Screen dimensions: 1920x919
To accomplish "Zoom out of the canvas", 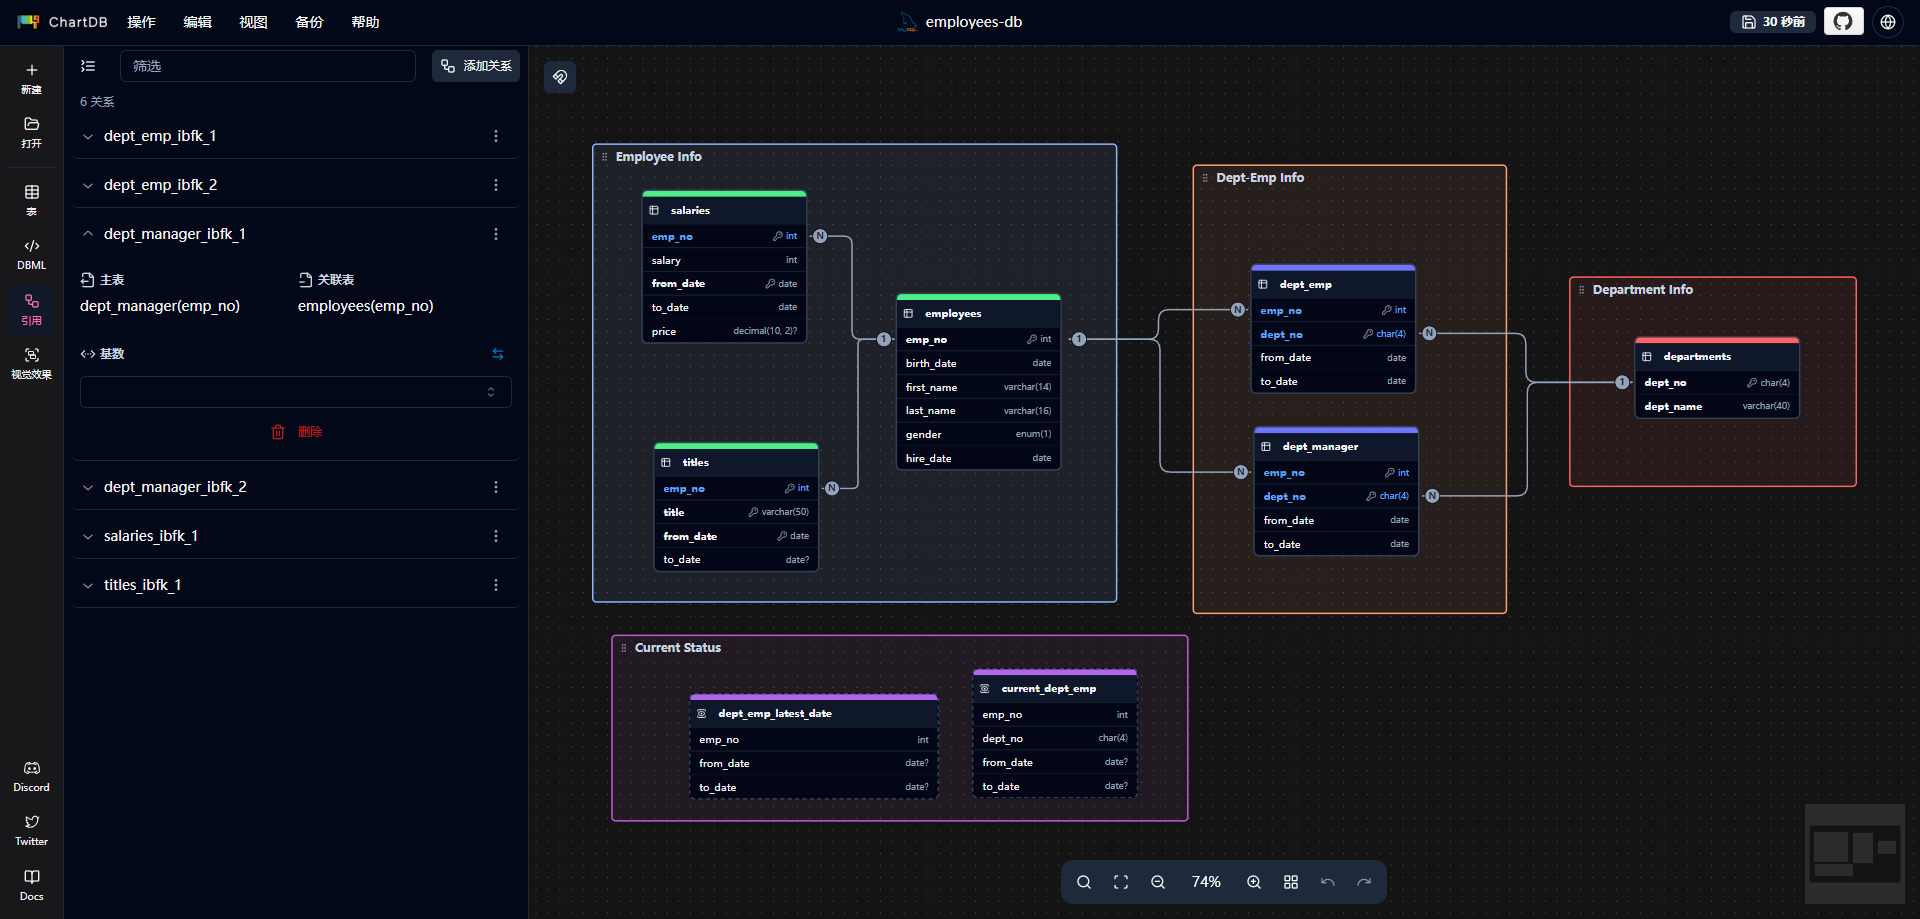I will [x=1158, y=882].
